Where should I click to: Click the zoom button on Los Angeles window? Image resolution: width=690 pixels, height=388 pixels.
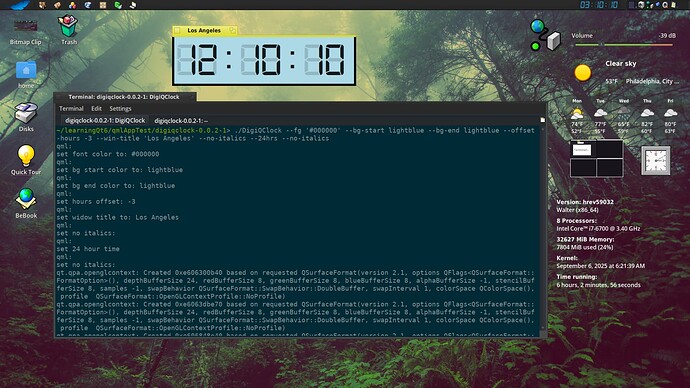click(232, 30)
